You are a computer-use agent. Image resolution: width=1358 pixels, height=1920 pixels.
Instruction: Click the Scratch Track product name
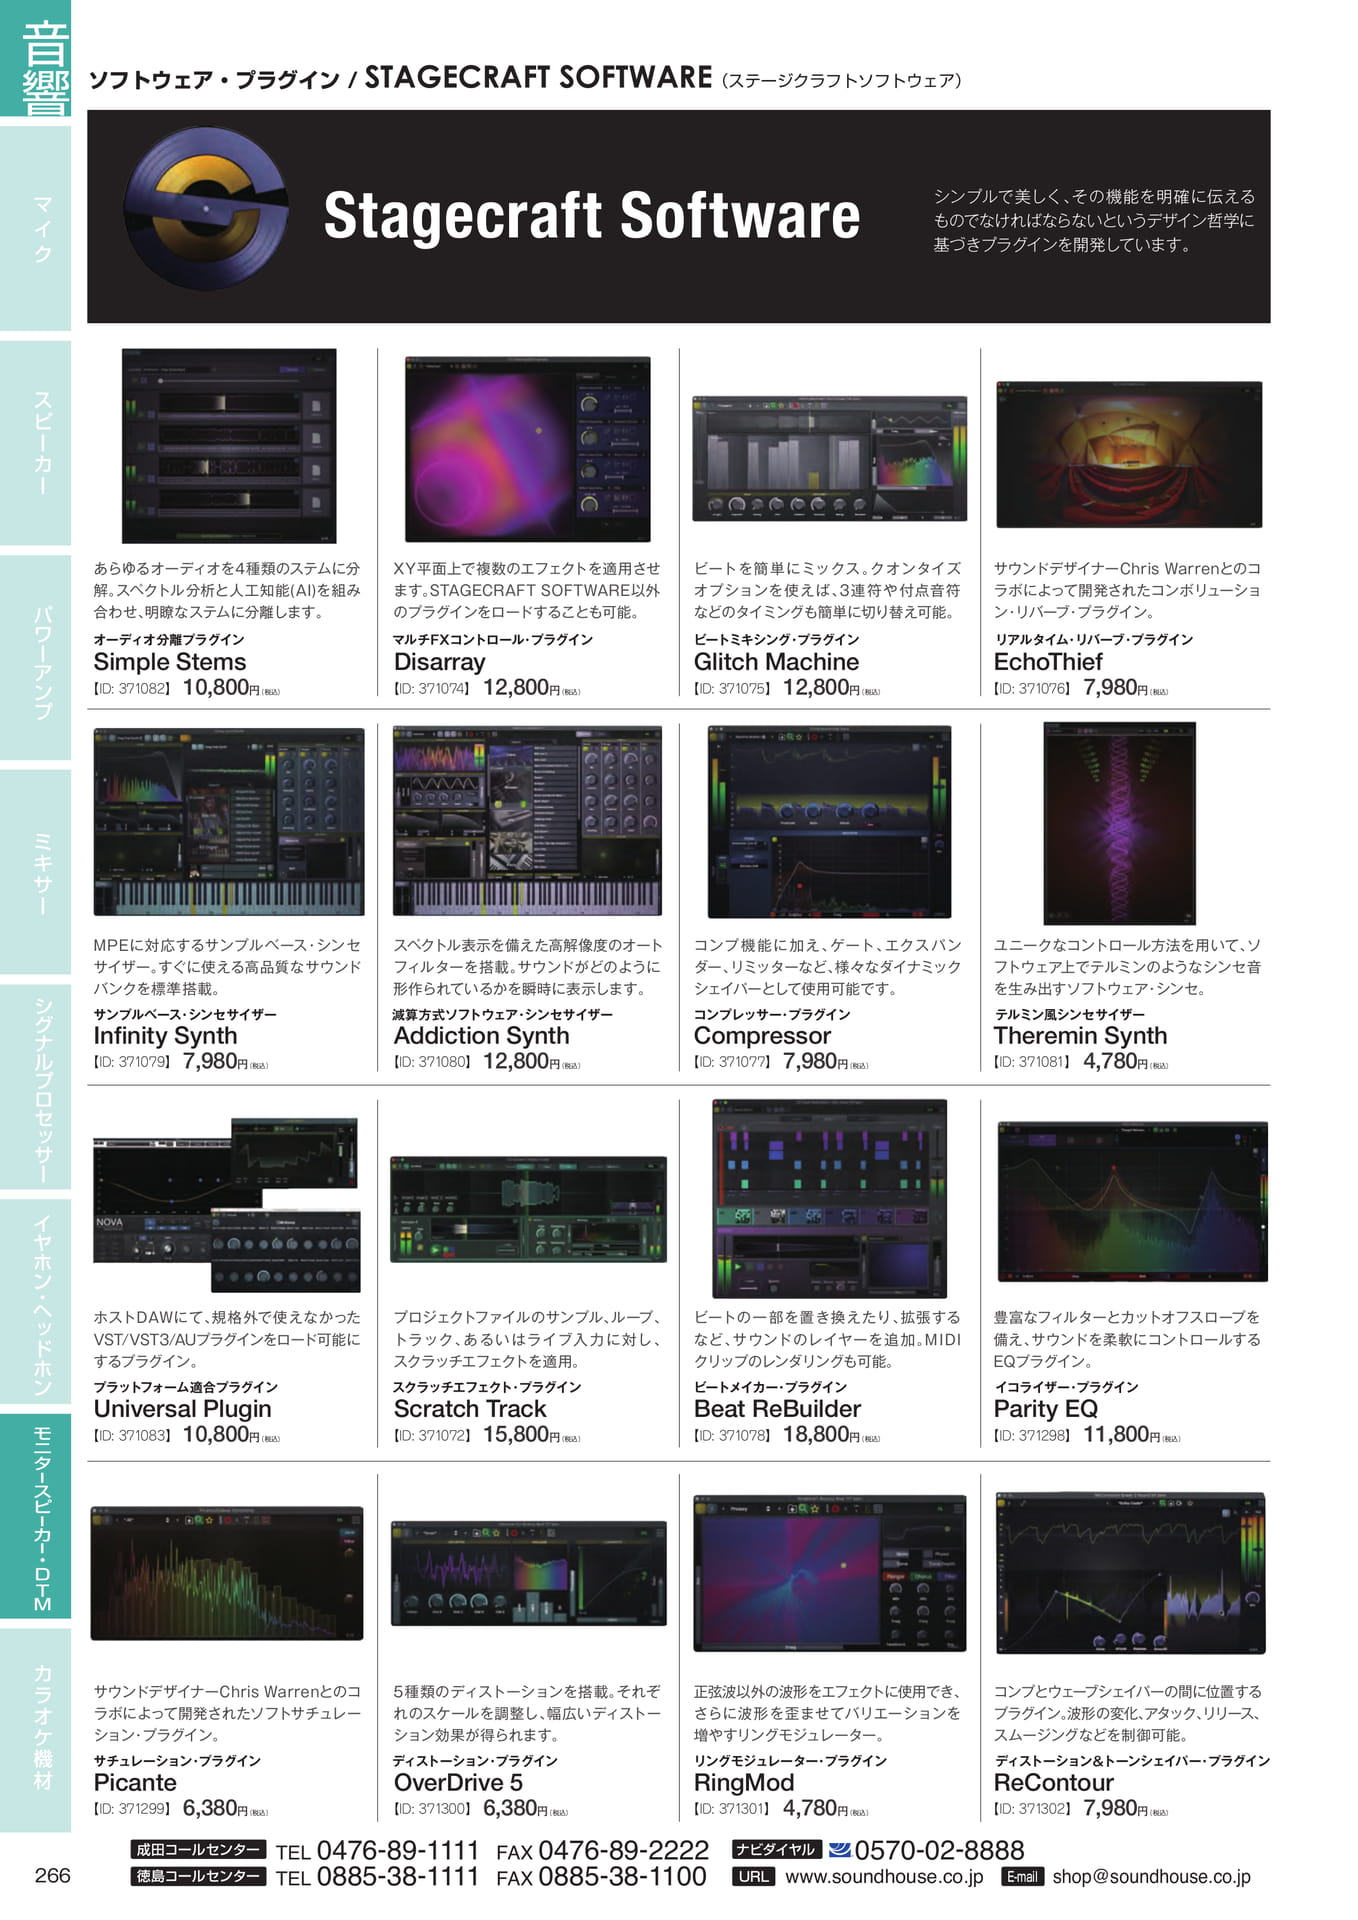point(470,1409)
